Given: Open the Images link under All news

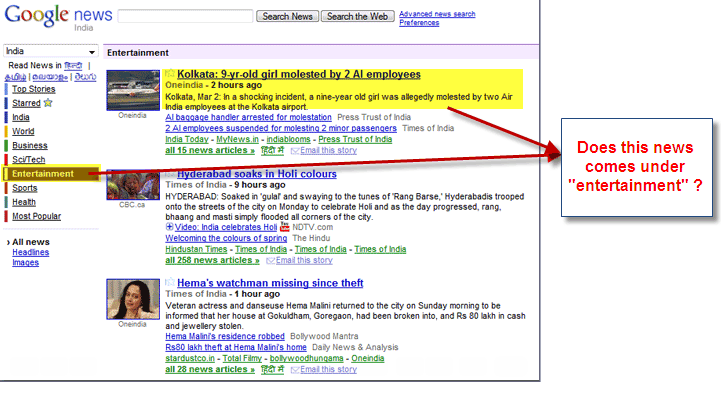Looking at the screenshot, I should coord(25,263).
